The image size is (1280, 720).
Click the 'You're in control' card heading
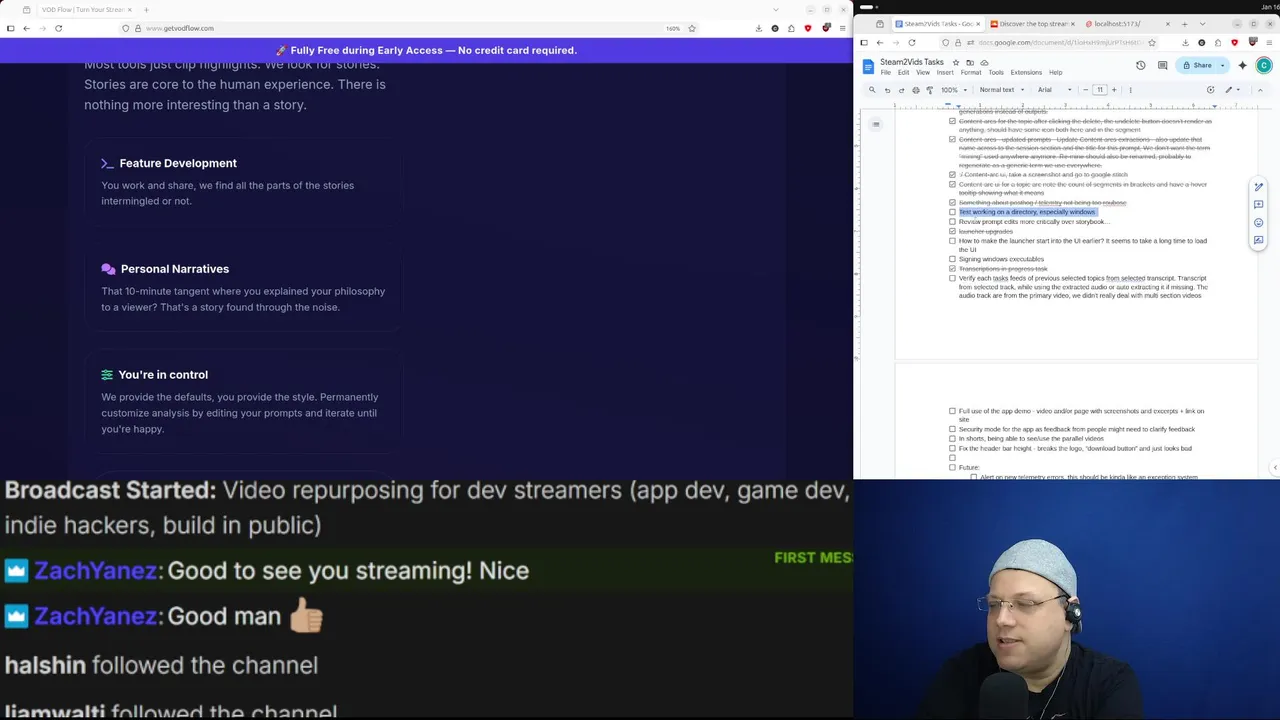point(163,375)
